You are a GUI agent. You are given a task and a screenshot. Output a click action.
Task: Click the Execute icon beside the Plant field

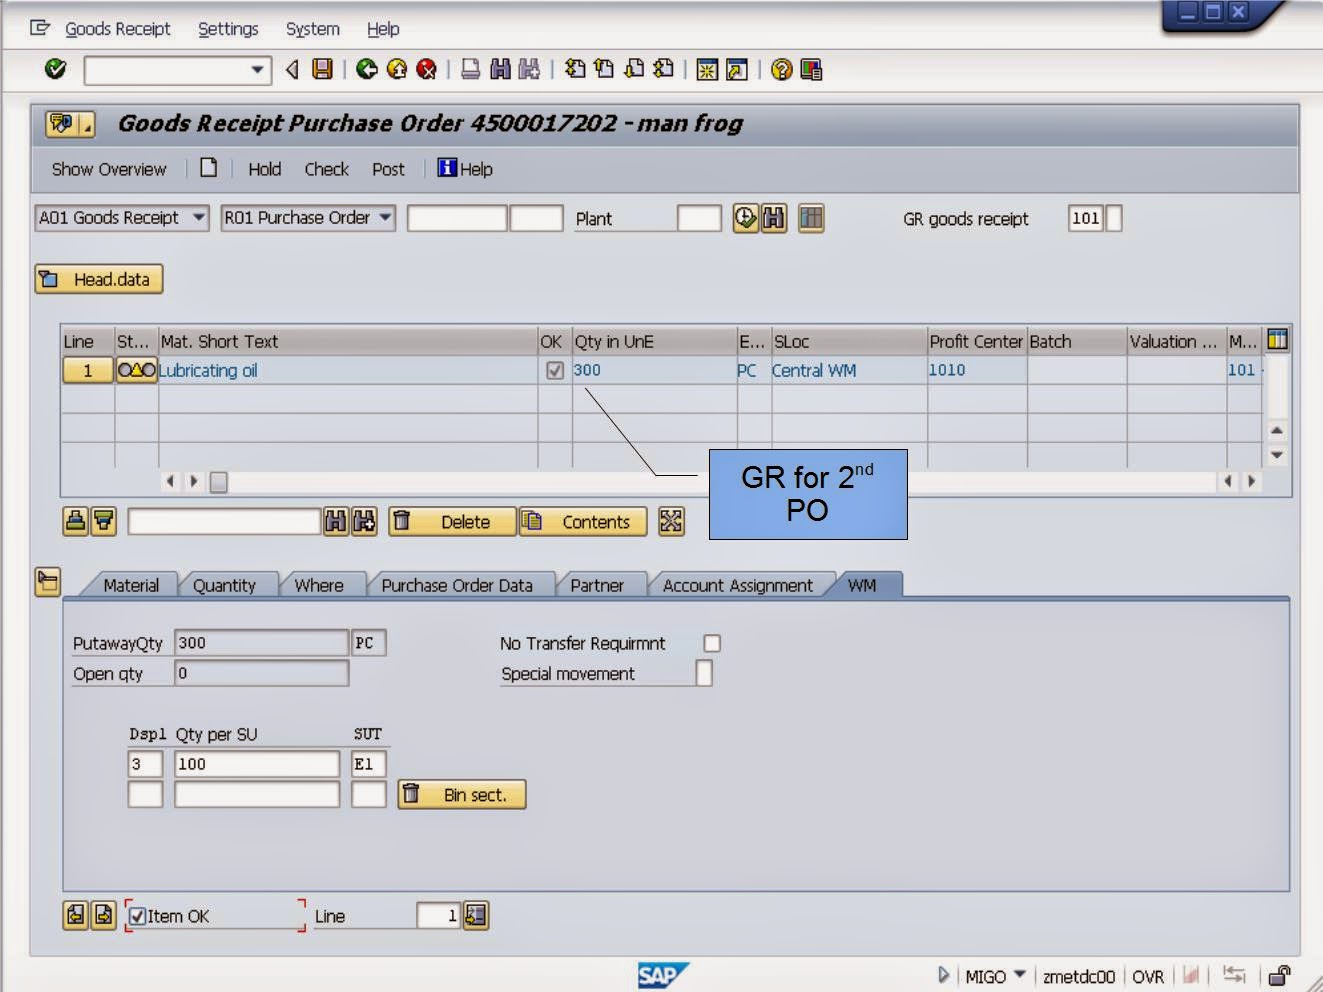746,218
